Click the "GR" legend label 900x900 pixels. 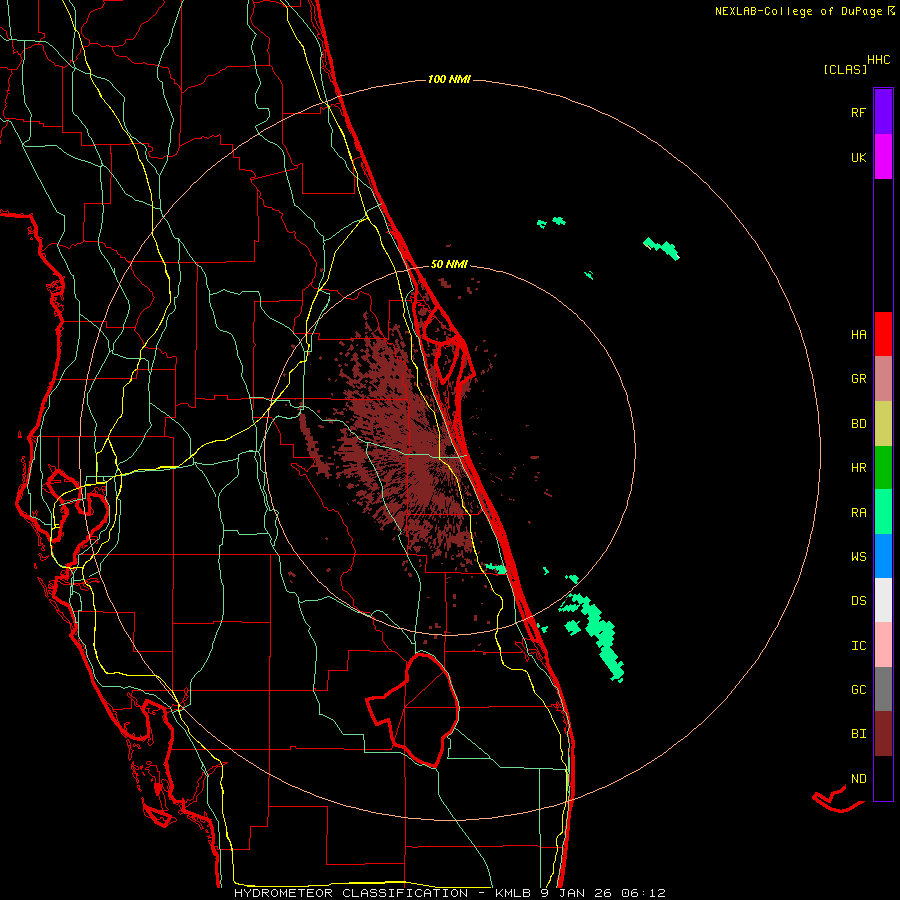[x=858, y=379]
